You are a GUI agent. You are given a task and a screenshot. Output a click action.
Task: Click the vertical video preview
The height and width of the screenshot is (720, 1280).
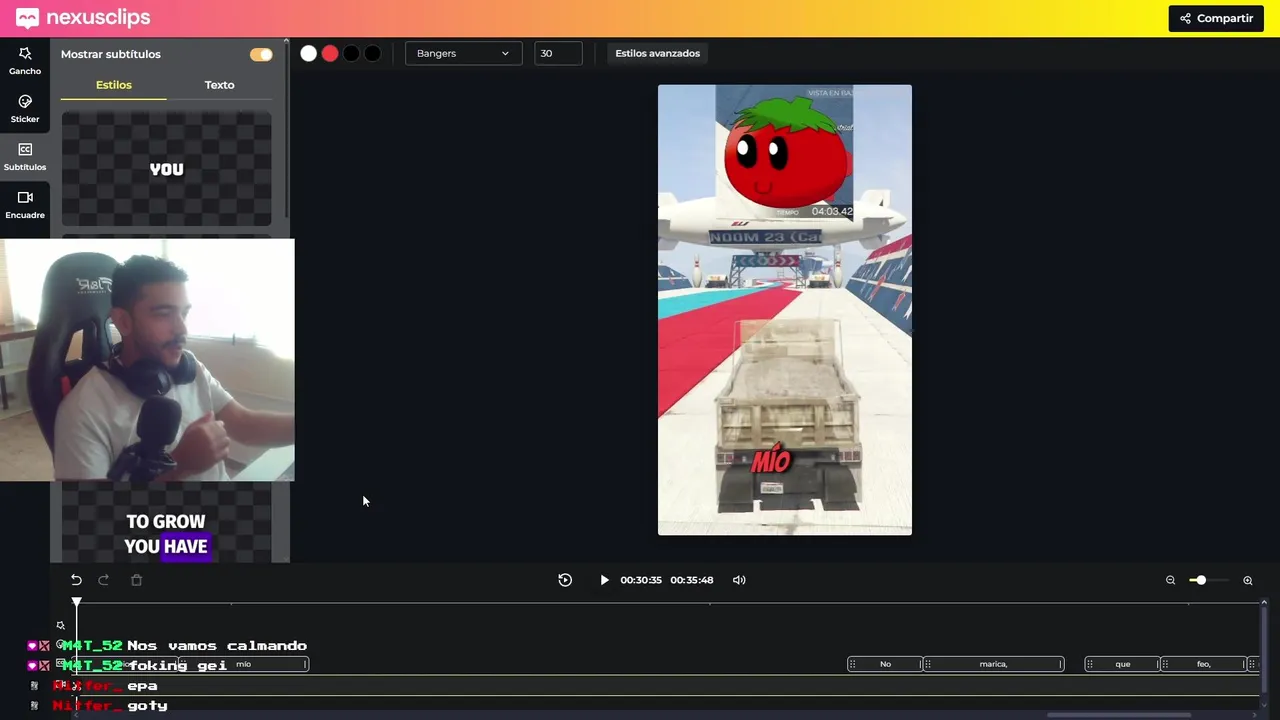[785, 310]
